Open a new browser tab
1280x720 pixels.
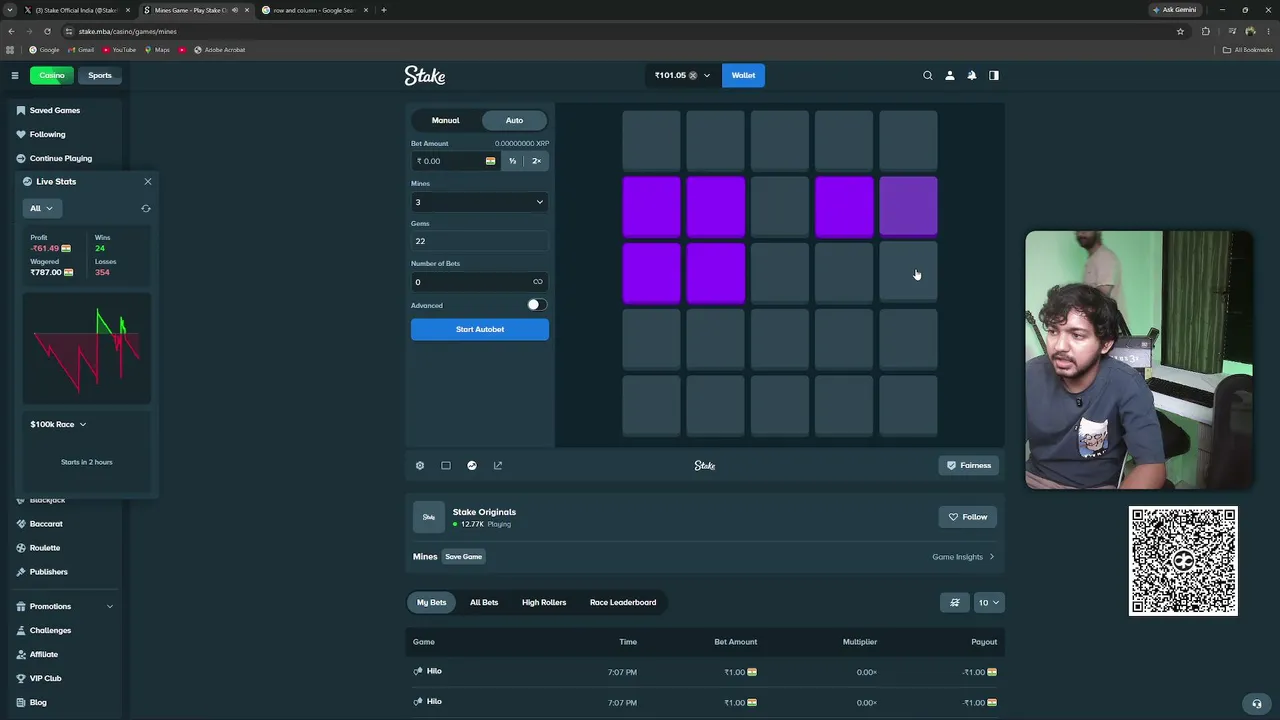click(x=384, y=10)
